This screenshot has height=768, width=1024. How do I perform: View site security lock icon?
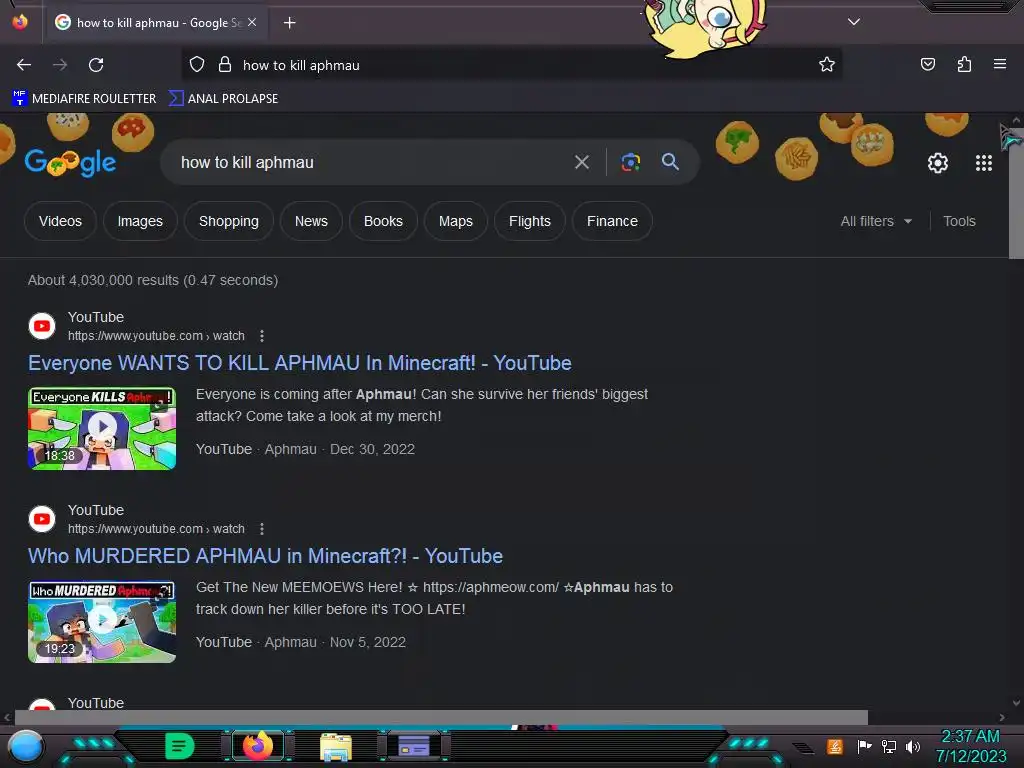[225, 65]
